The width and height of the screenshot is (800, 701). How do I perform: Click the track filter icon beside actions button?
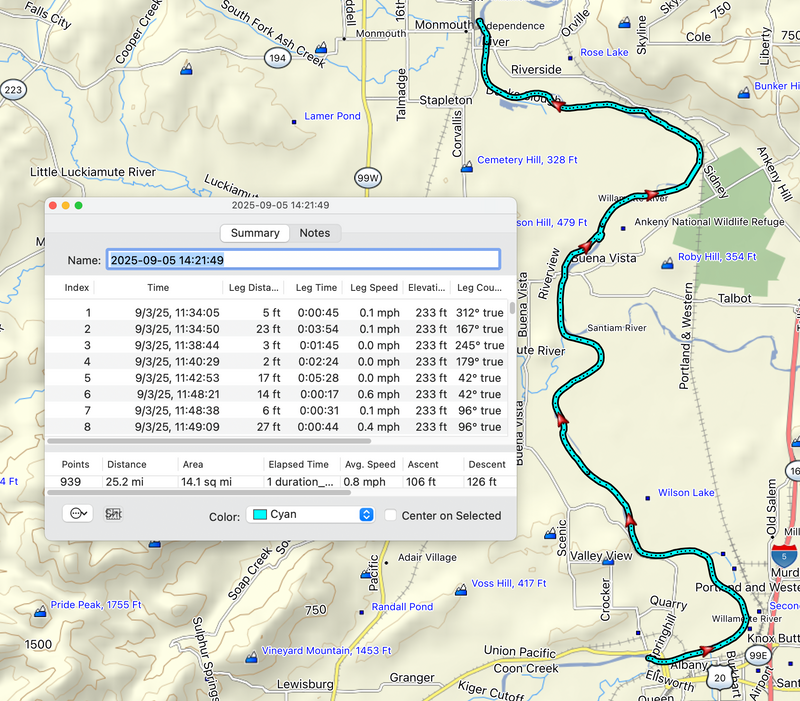click(x=113, y=514)
